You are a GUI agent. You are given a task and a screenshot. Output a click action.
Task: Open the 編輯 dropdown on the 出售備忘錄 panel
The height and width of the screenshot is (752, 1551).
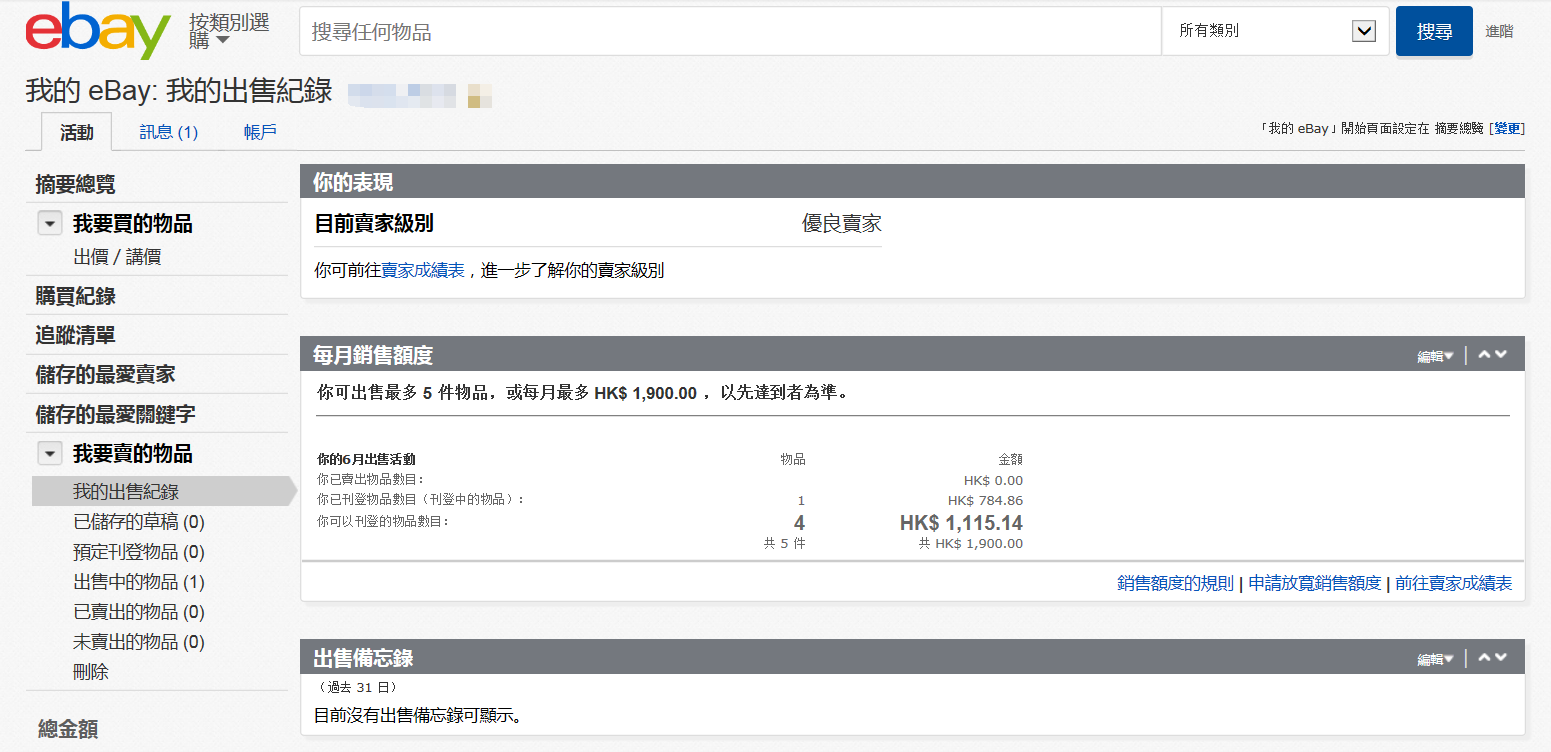tap(1434, 657)
